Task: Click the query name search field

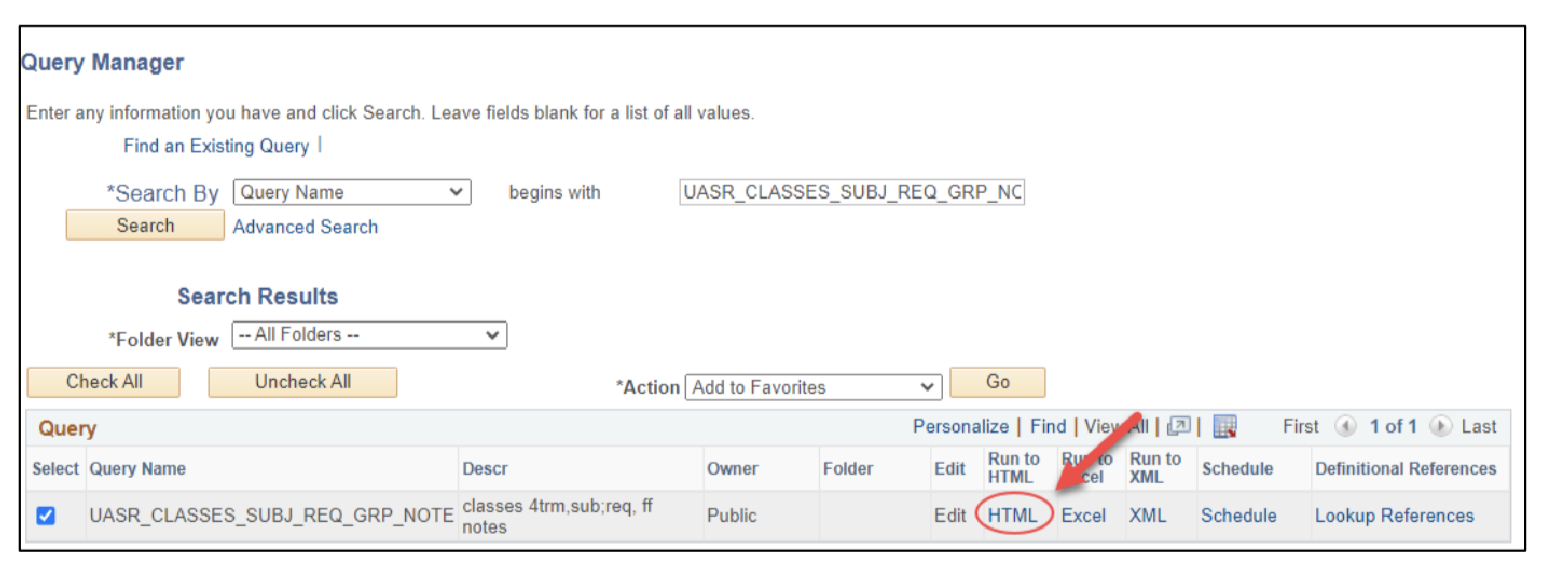Action: (x=852, y=192)
